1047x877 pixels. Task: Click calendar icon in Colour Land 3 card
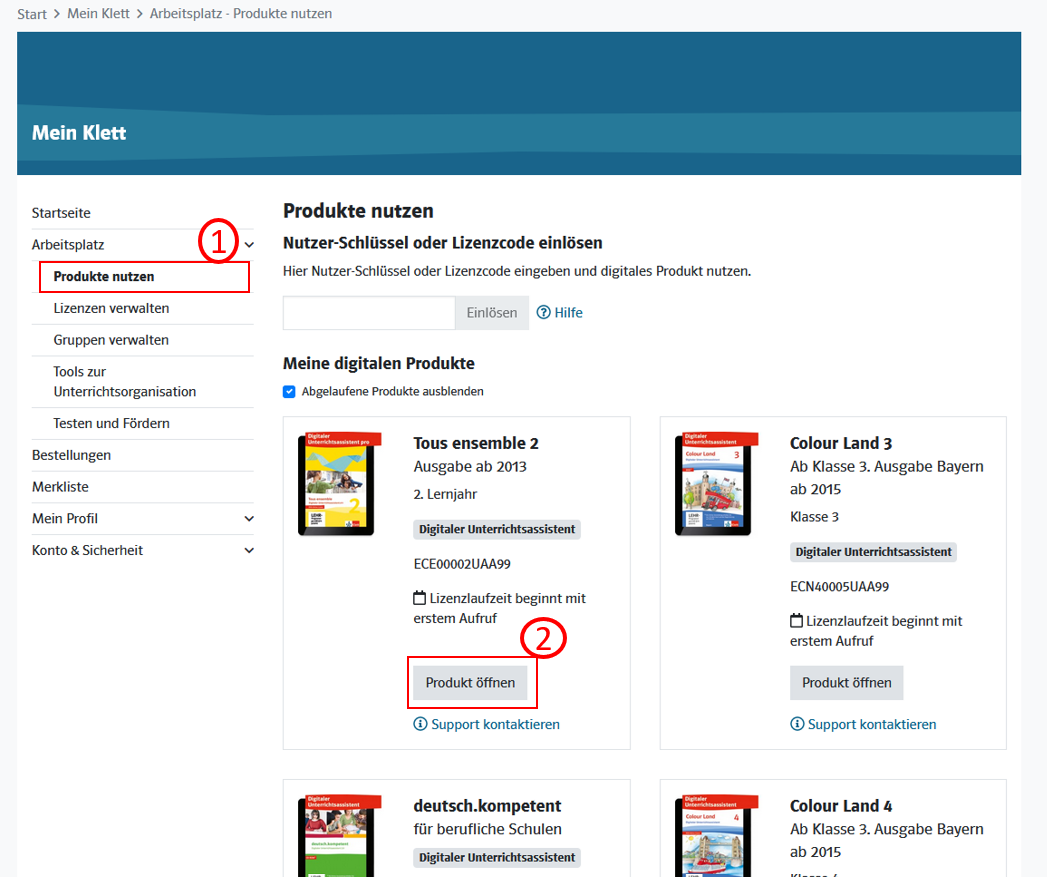pos(796,621)
